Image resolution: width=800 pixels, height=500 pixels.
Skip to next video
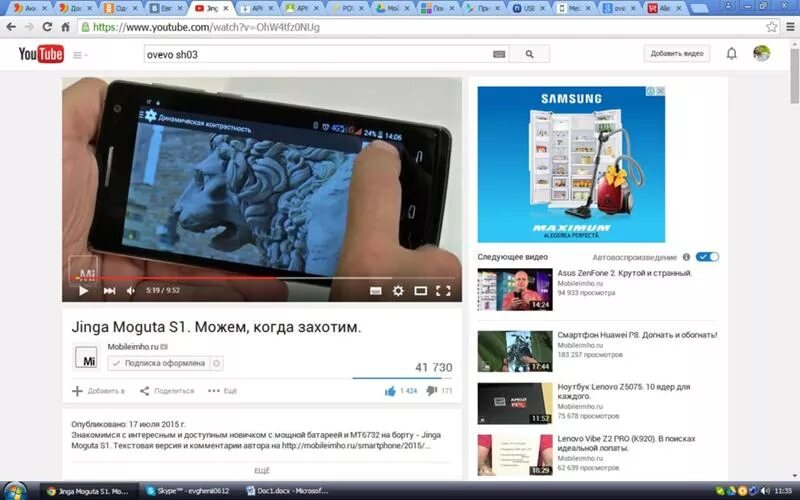tap(109, 291)
